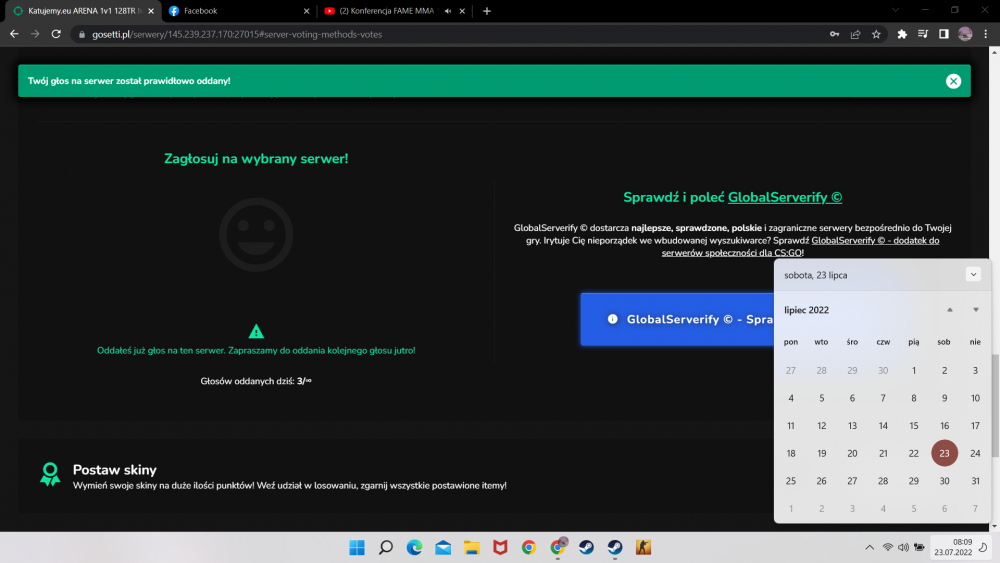The image size is (1000, 563).
Task: Bookmark this page with the star
Action: (x=876, y=34)
